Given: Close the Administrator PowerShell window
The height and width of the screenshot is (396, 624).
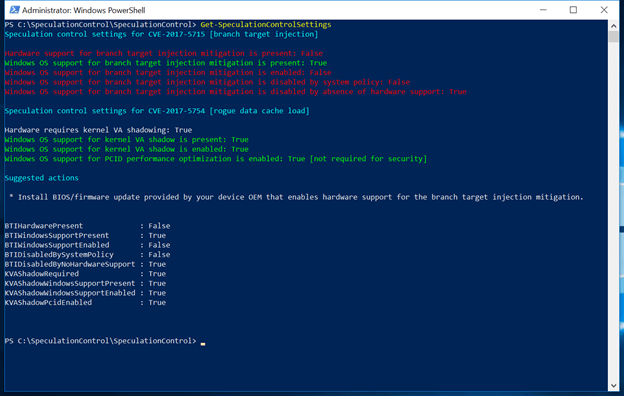Looking at the screenshot, I should tap(604, 10).
